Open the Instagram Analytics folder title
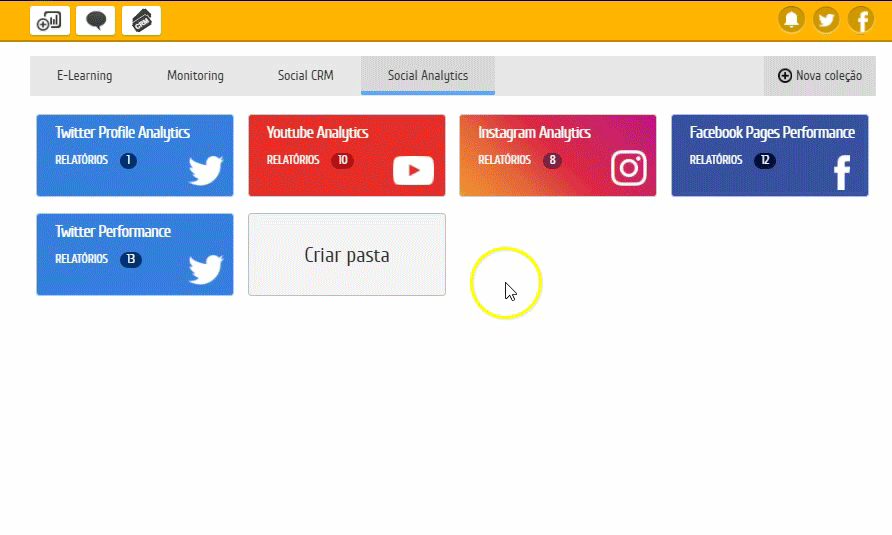Viewport: 892px width, 535px height. [x=534, y=133]
